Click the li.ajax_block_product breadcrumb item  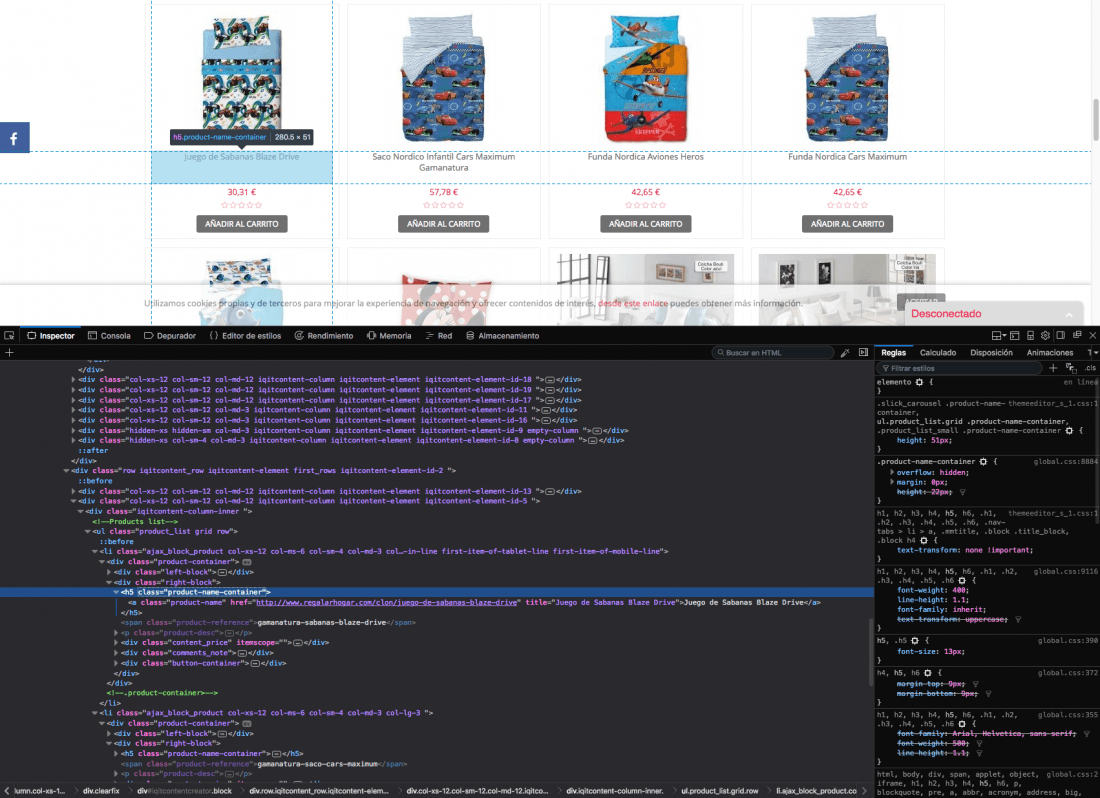(816, 791)
